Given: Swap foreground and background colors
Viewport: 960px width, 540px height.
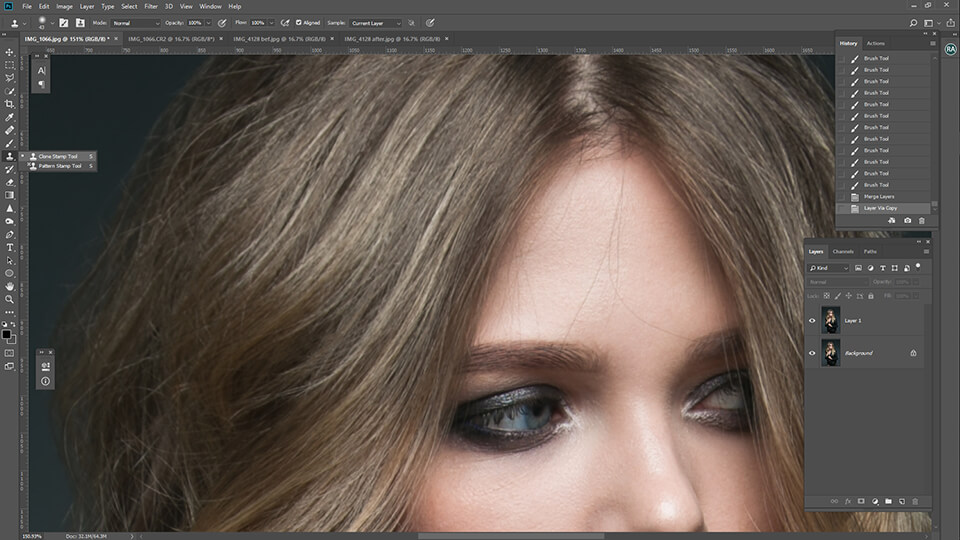Looking at the screenshot, I should 13,324.
